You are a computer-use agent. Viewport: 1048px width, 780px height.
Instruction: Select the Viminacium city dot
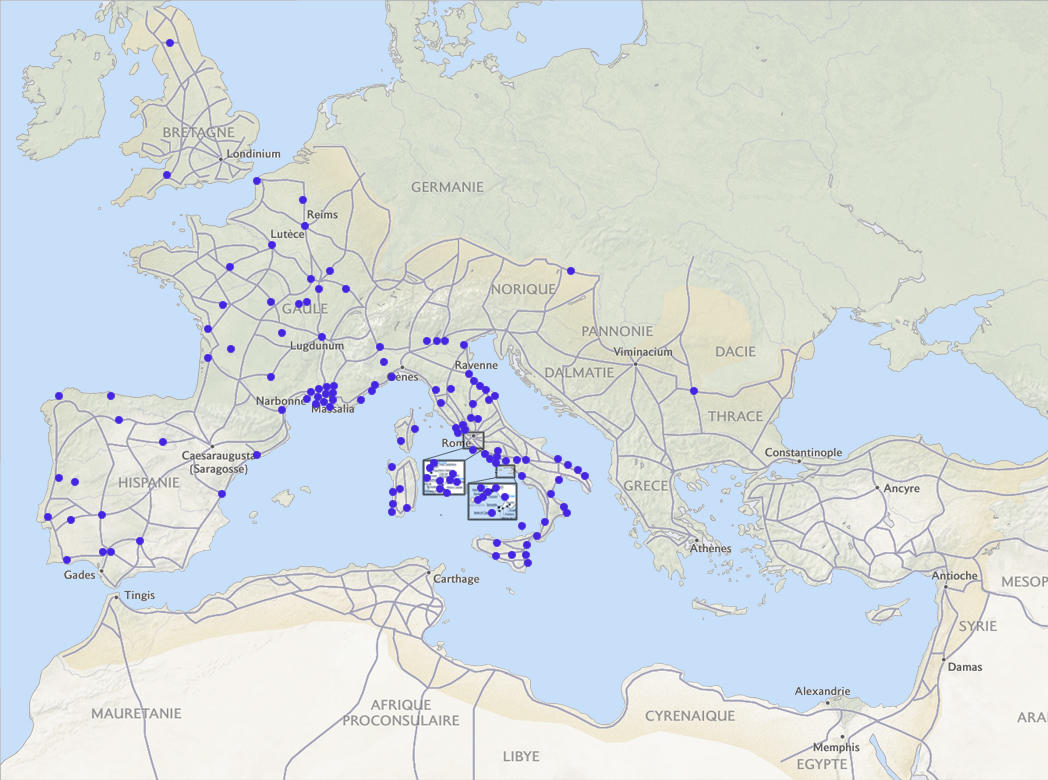635,363
